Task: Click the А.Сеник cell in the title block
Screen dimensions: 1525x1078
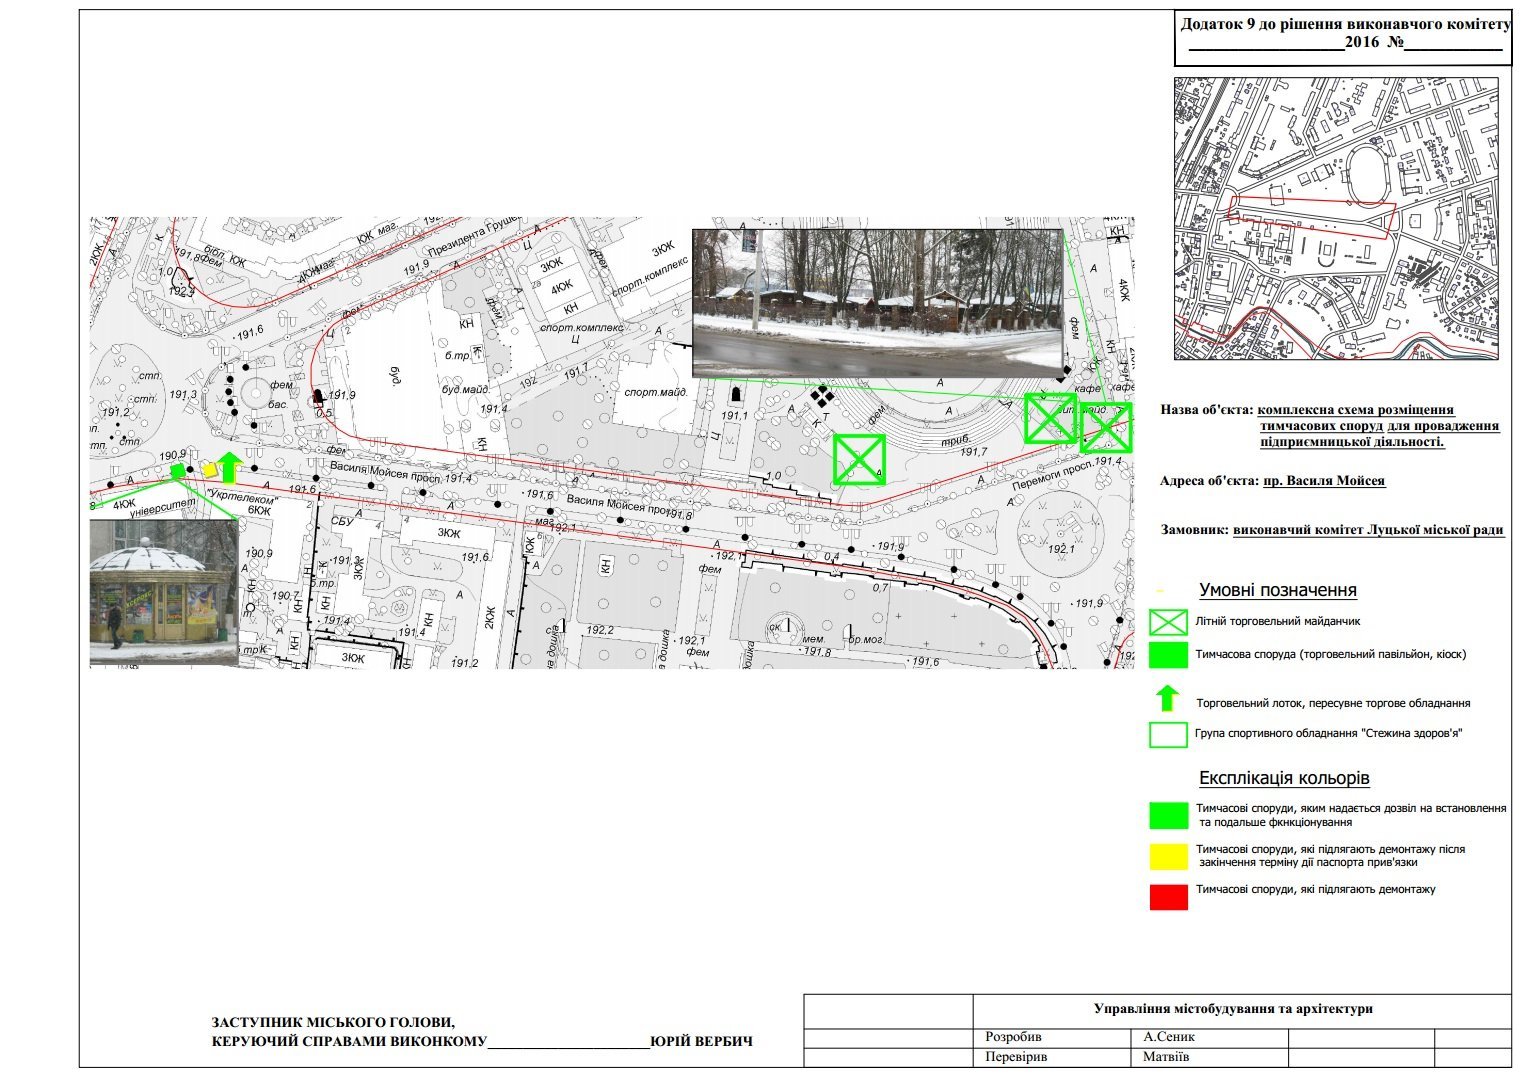Action: tap(1169, 1037)
